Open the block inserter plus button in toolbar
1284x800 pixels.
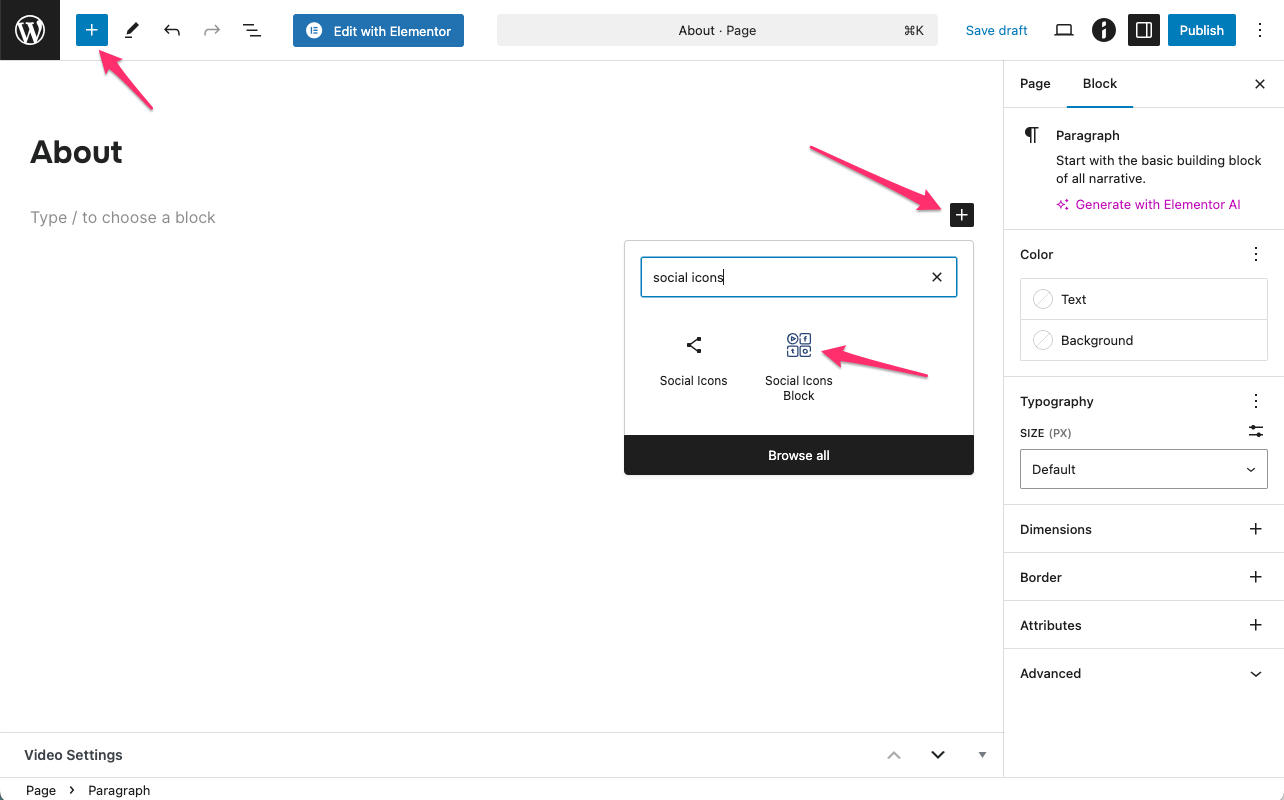click(91, 30)
